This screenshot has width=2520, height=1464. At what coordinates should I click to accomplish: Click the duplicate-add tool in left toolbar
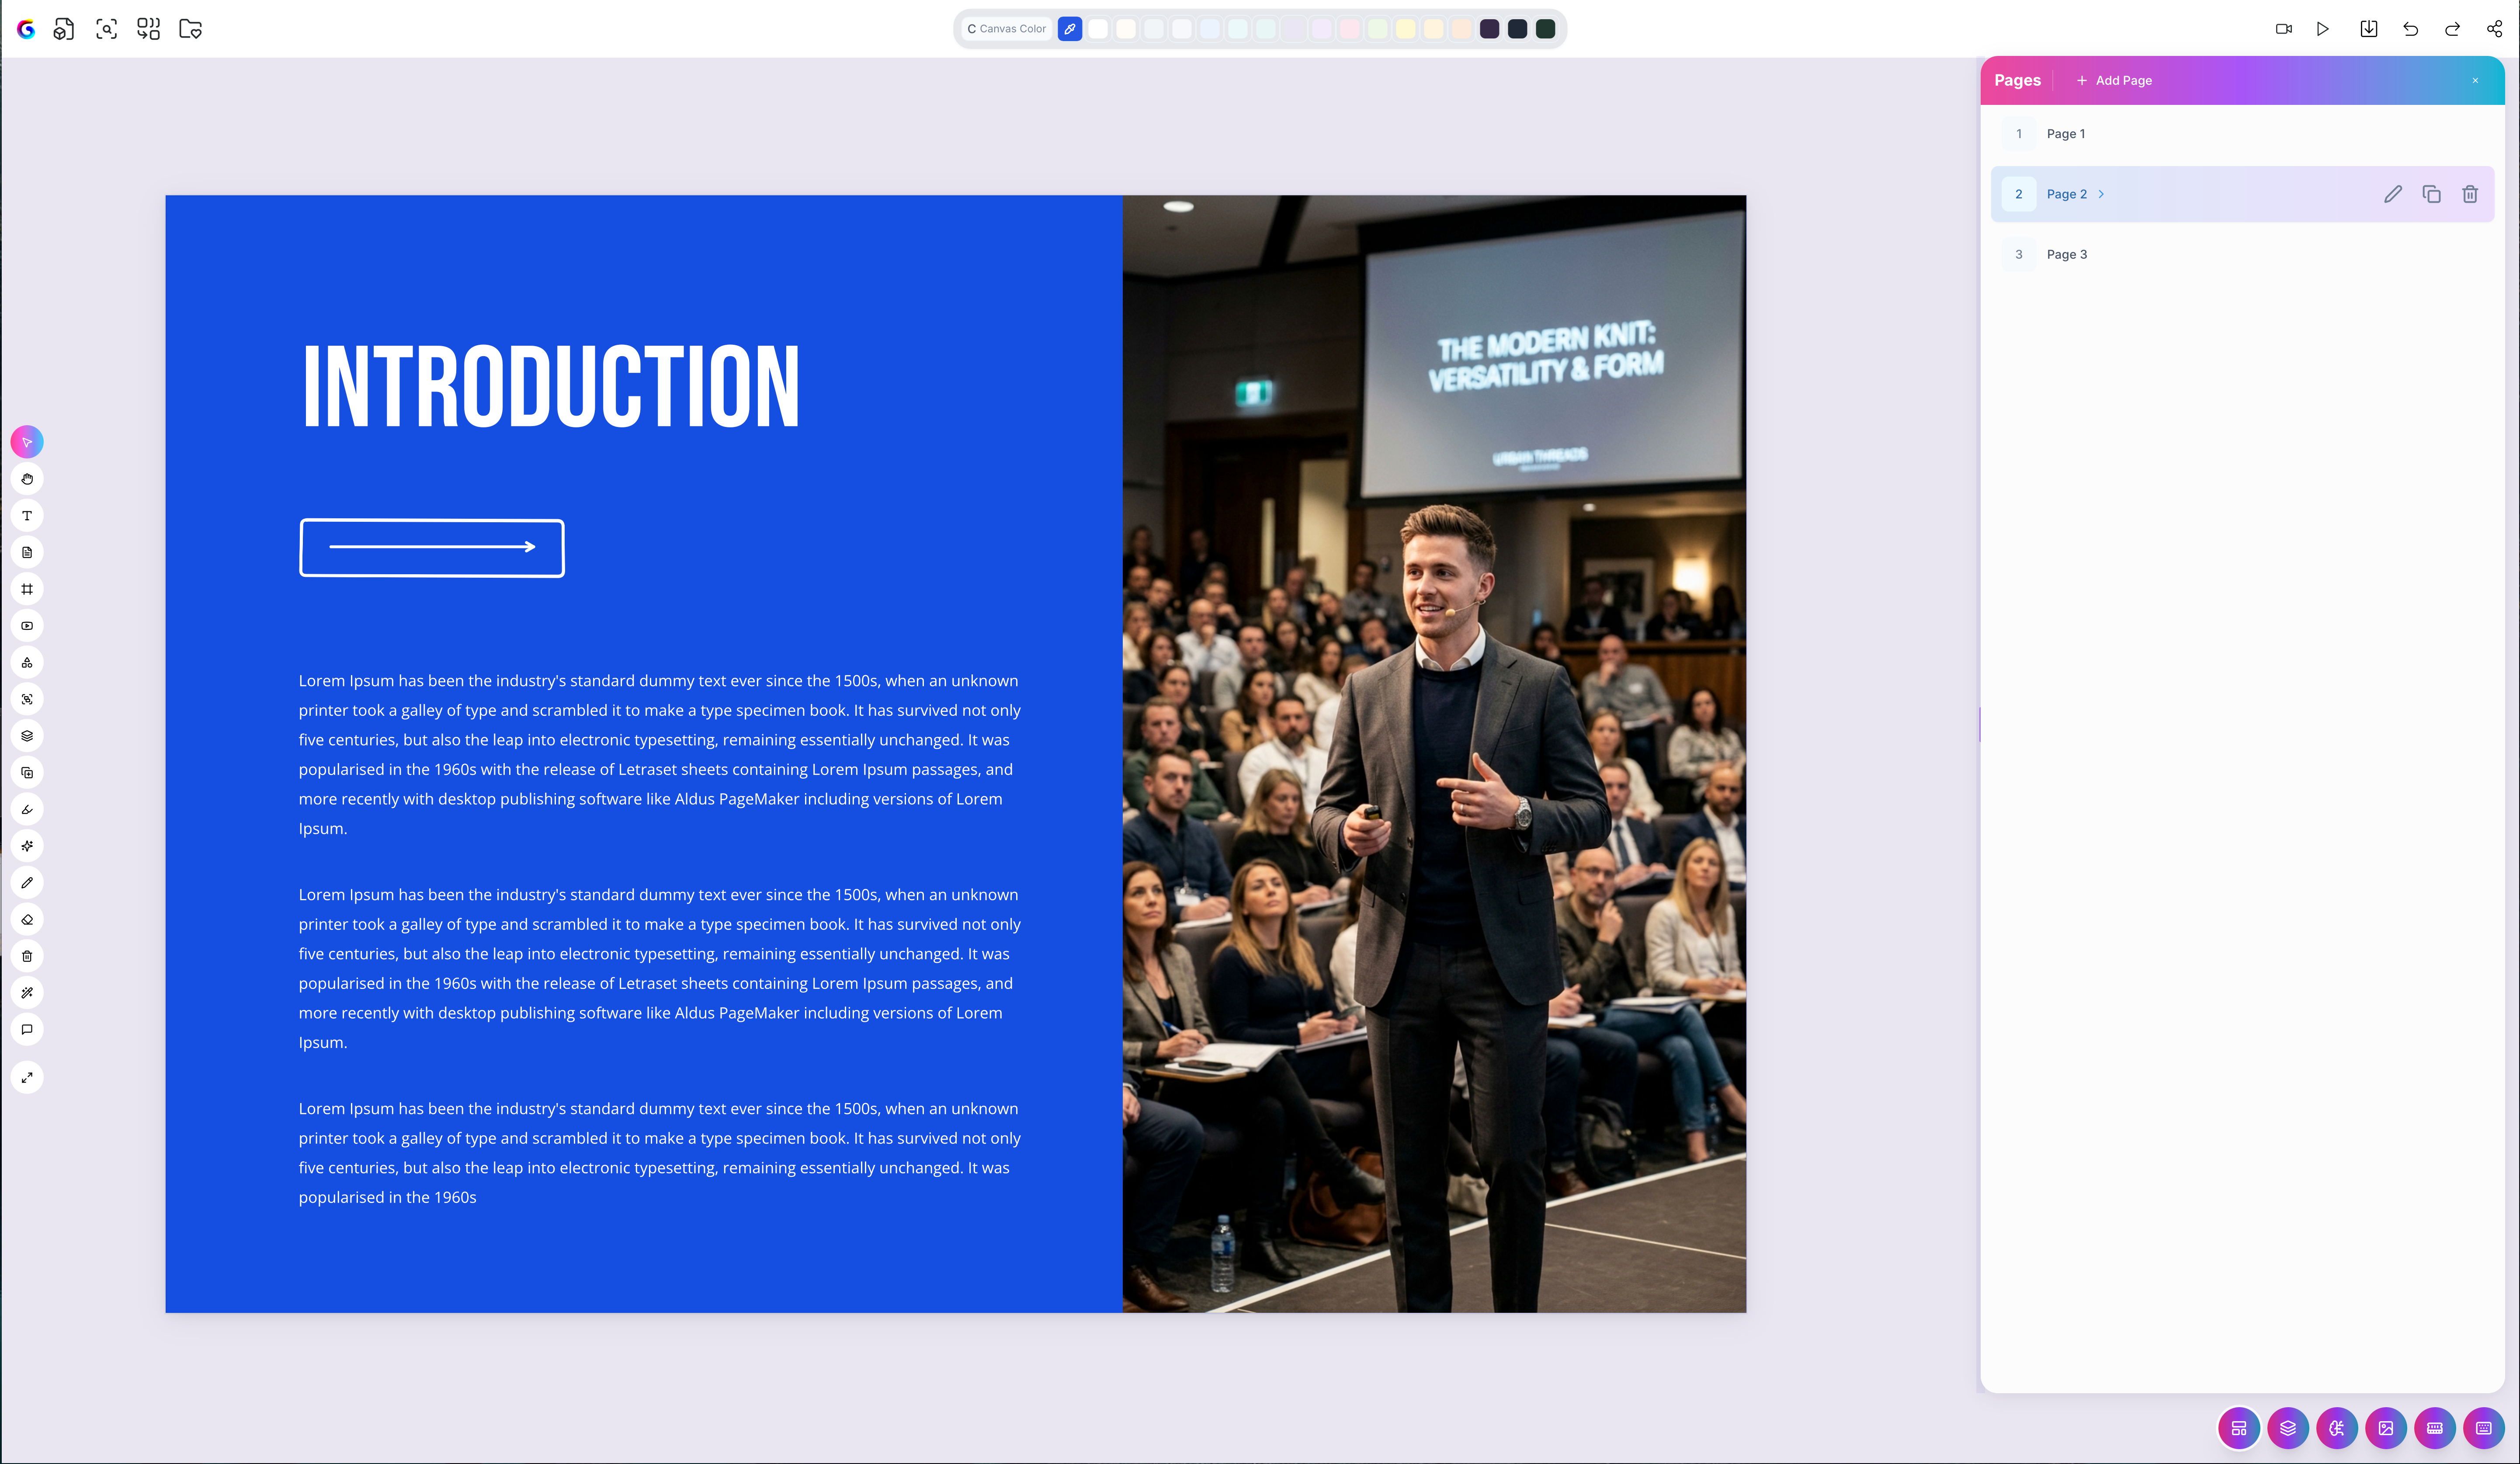click(x=27, y=773)
